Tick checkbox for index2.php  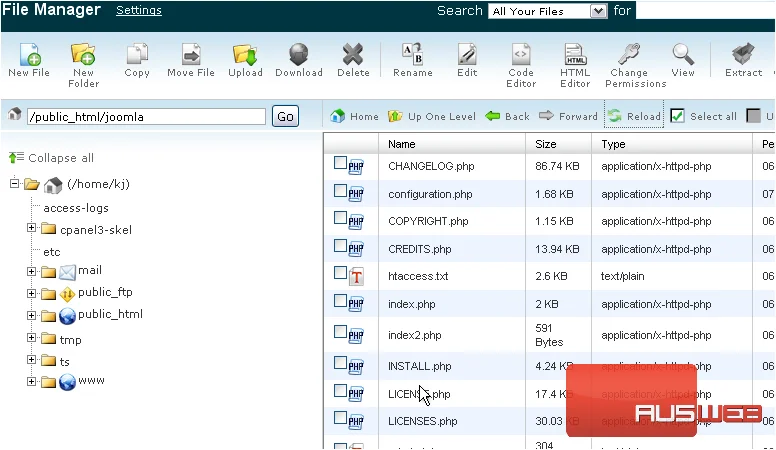point(340,332)
